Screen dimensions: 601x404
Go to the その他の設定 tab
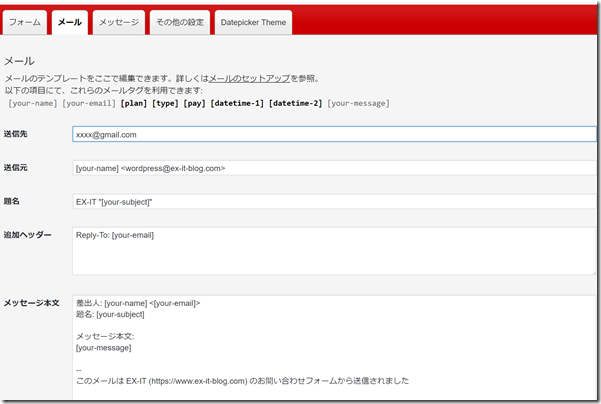pos(179,22)
